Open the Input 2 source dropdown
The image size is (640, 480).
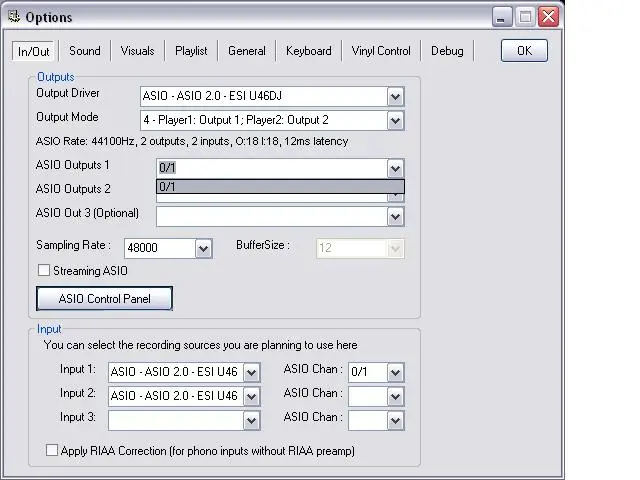tap(251, 396)
